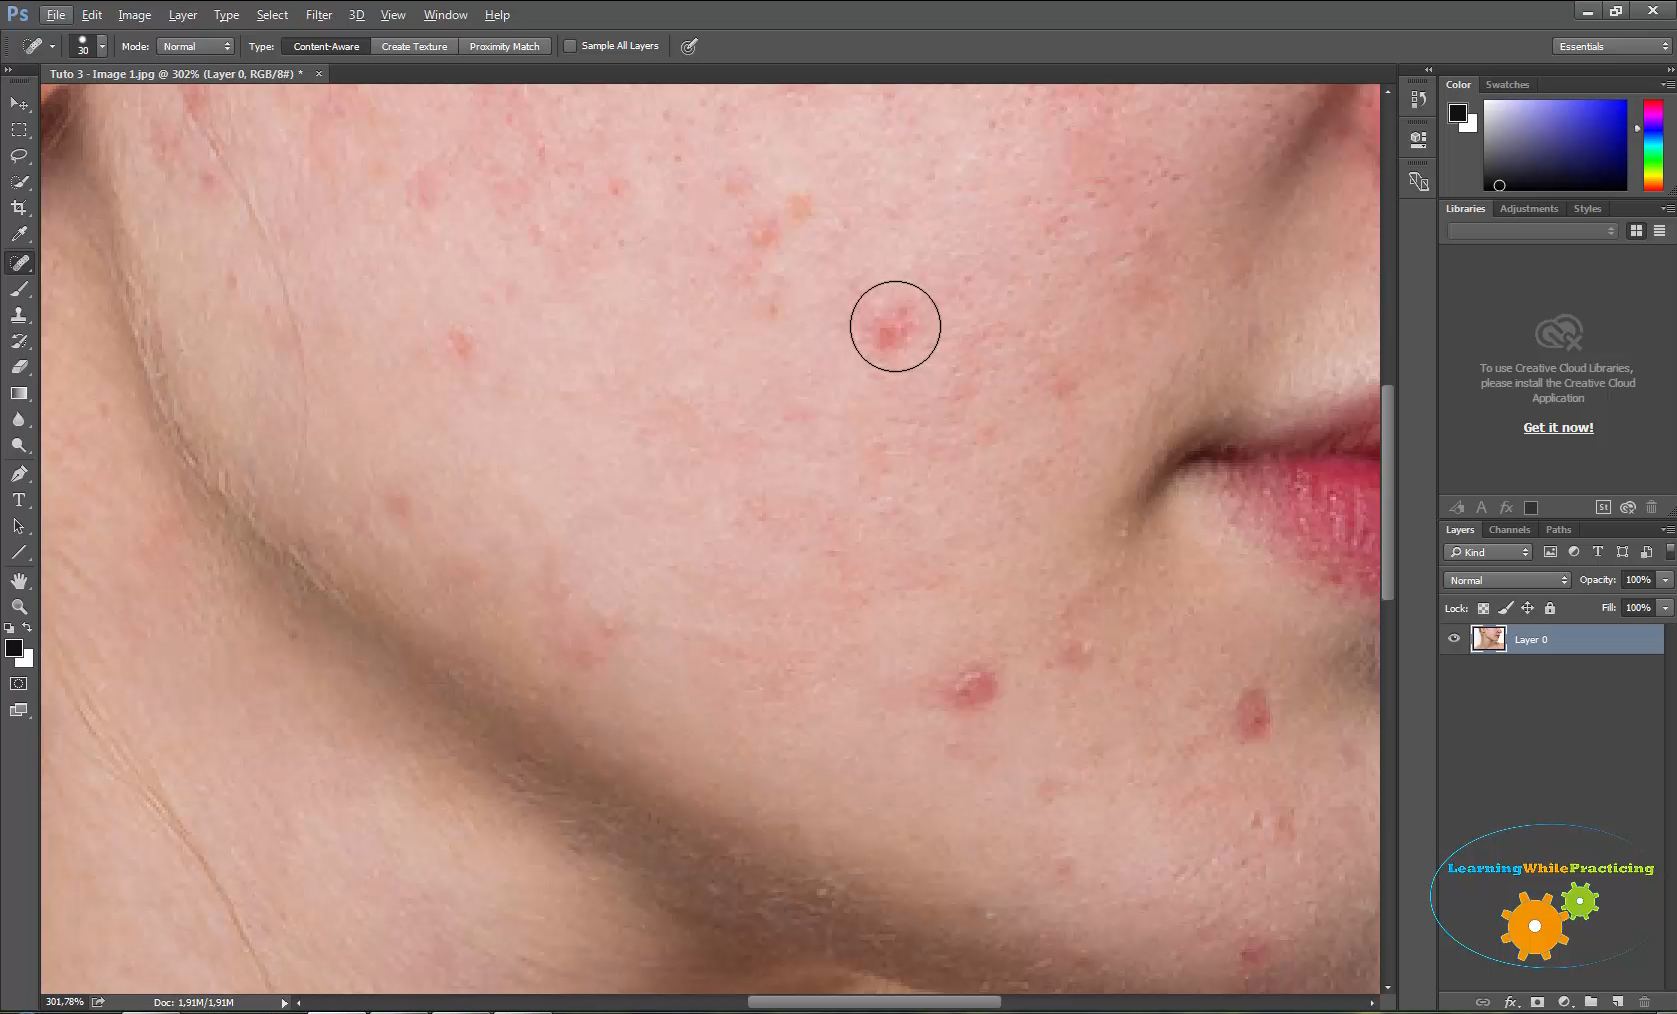Open the layer Opacity dropdown arrow
The height and width of the screenshot is (1014, 1677).
tap(1665, 580)
